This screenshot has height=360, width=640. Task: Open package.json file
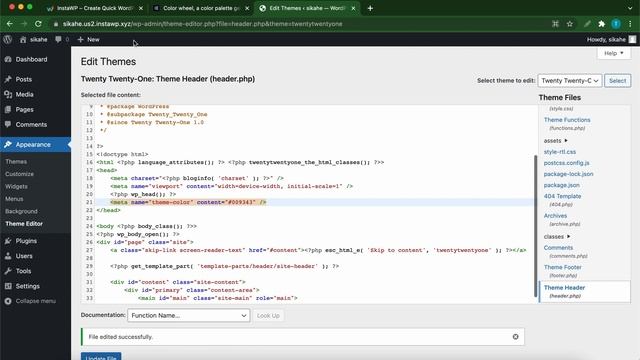pyautogui.click(x=562, y=185)
